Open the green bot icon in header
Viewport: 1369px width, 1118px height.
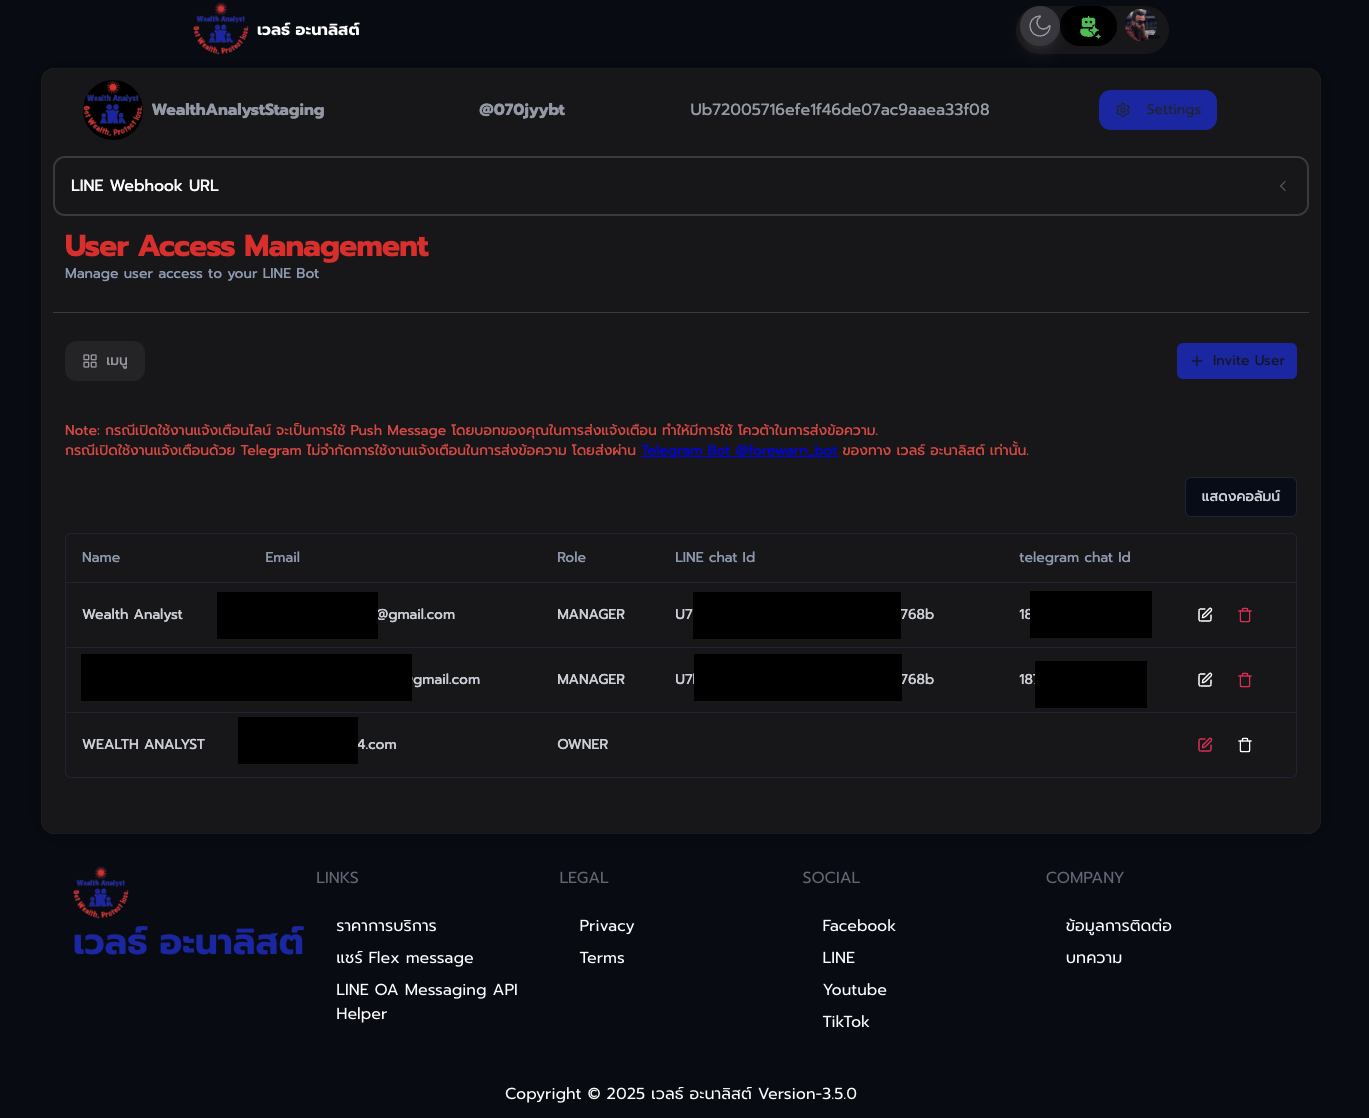click(1089, 26)
